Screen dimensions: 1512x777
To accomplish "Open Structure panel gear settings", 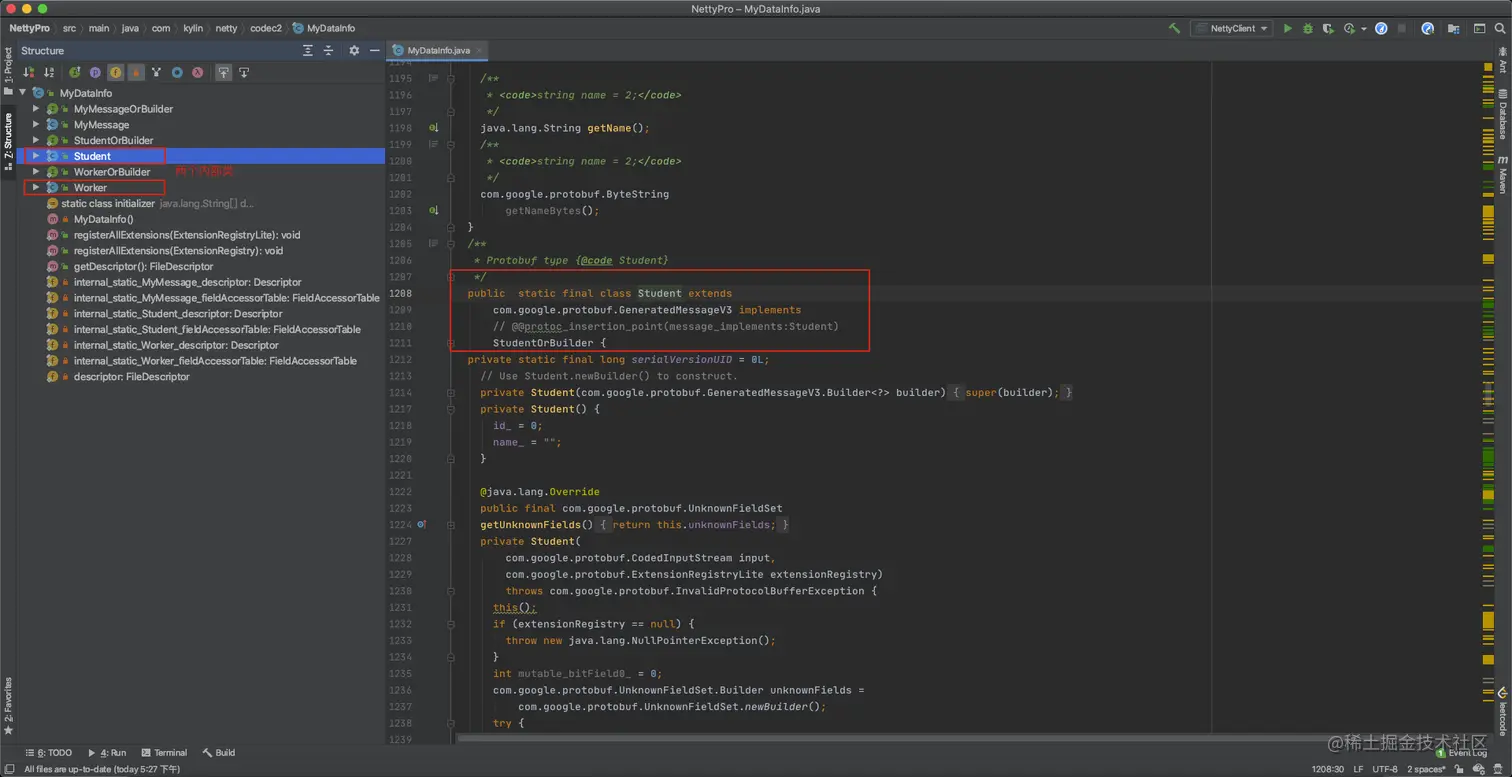I will (x=354, y=51).
